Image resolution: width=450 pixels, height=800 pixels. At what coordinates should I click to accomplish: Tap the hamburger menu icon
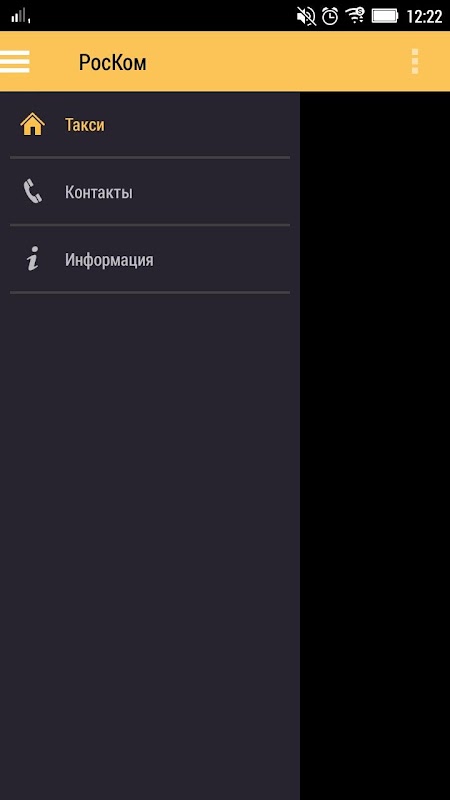tap(14, 62)
